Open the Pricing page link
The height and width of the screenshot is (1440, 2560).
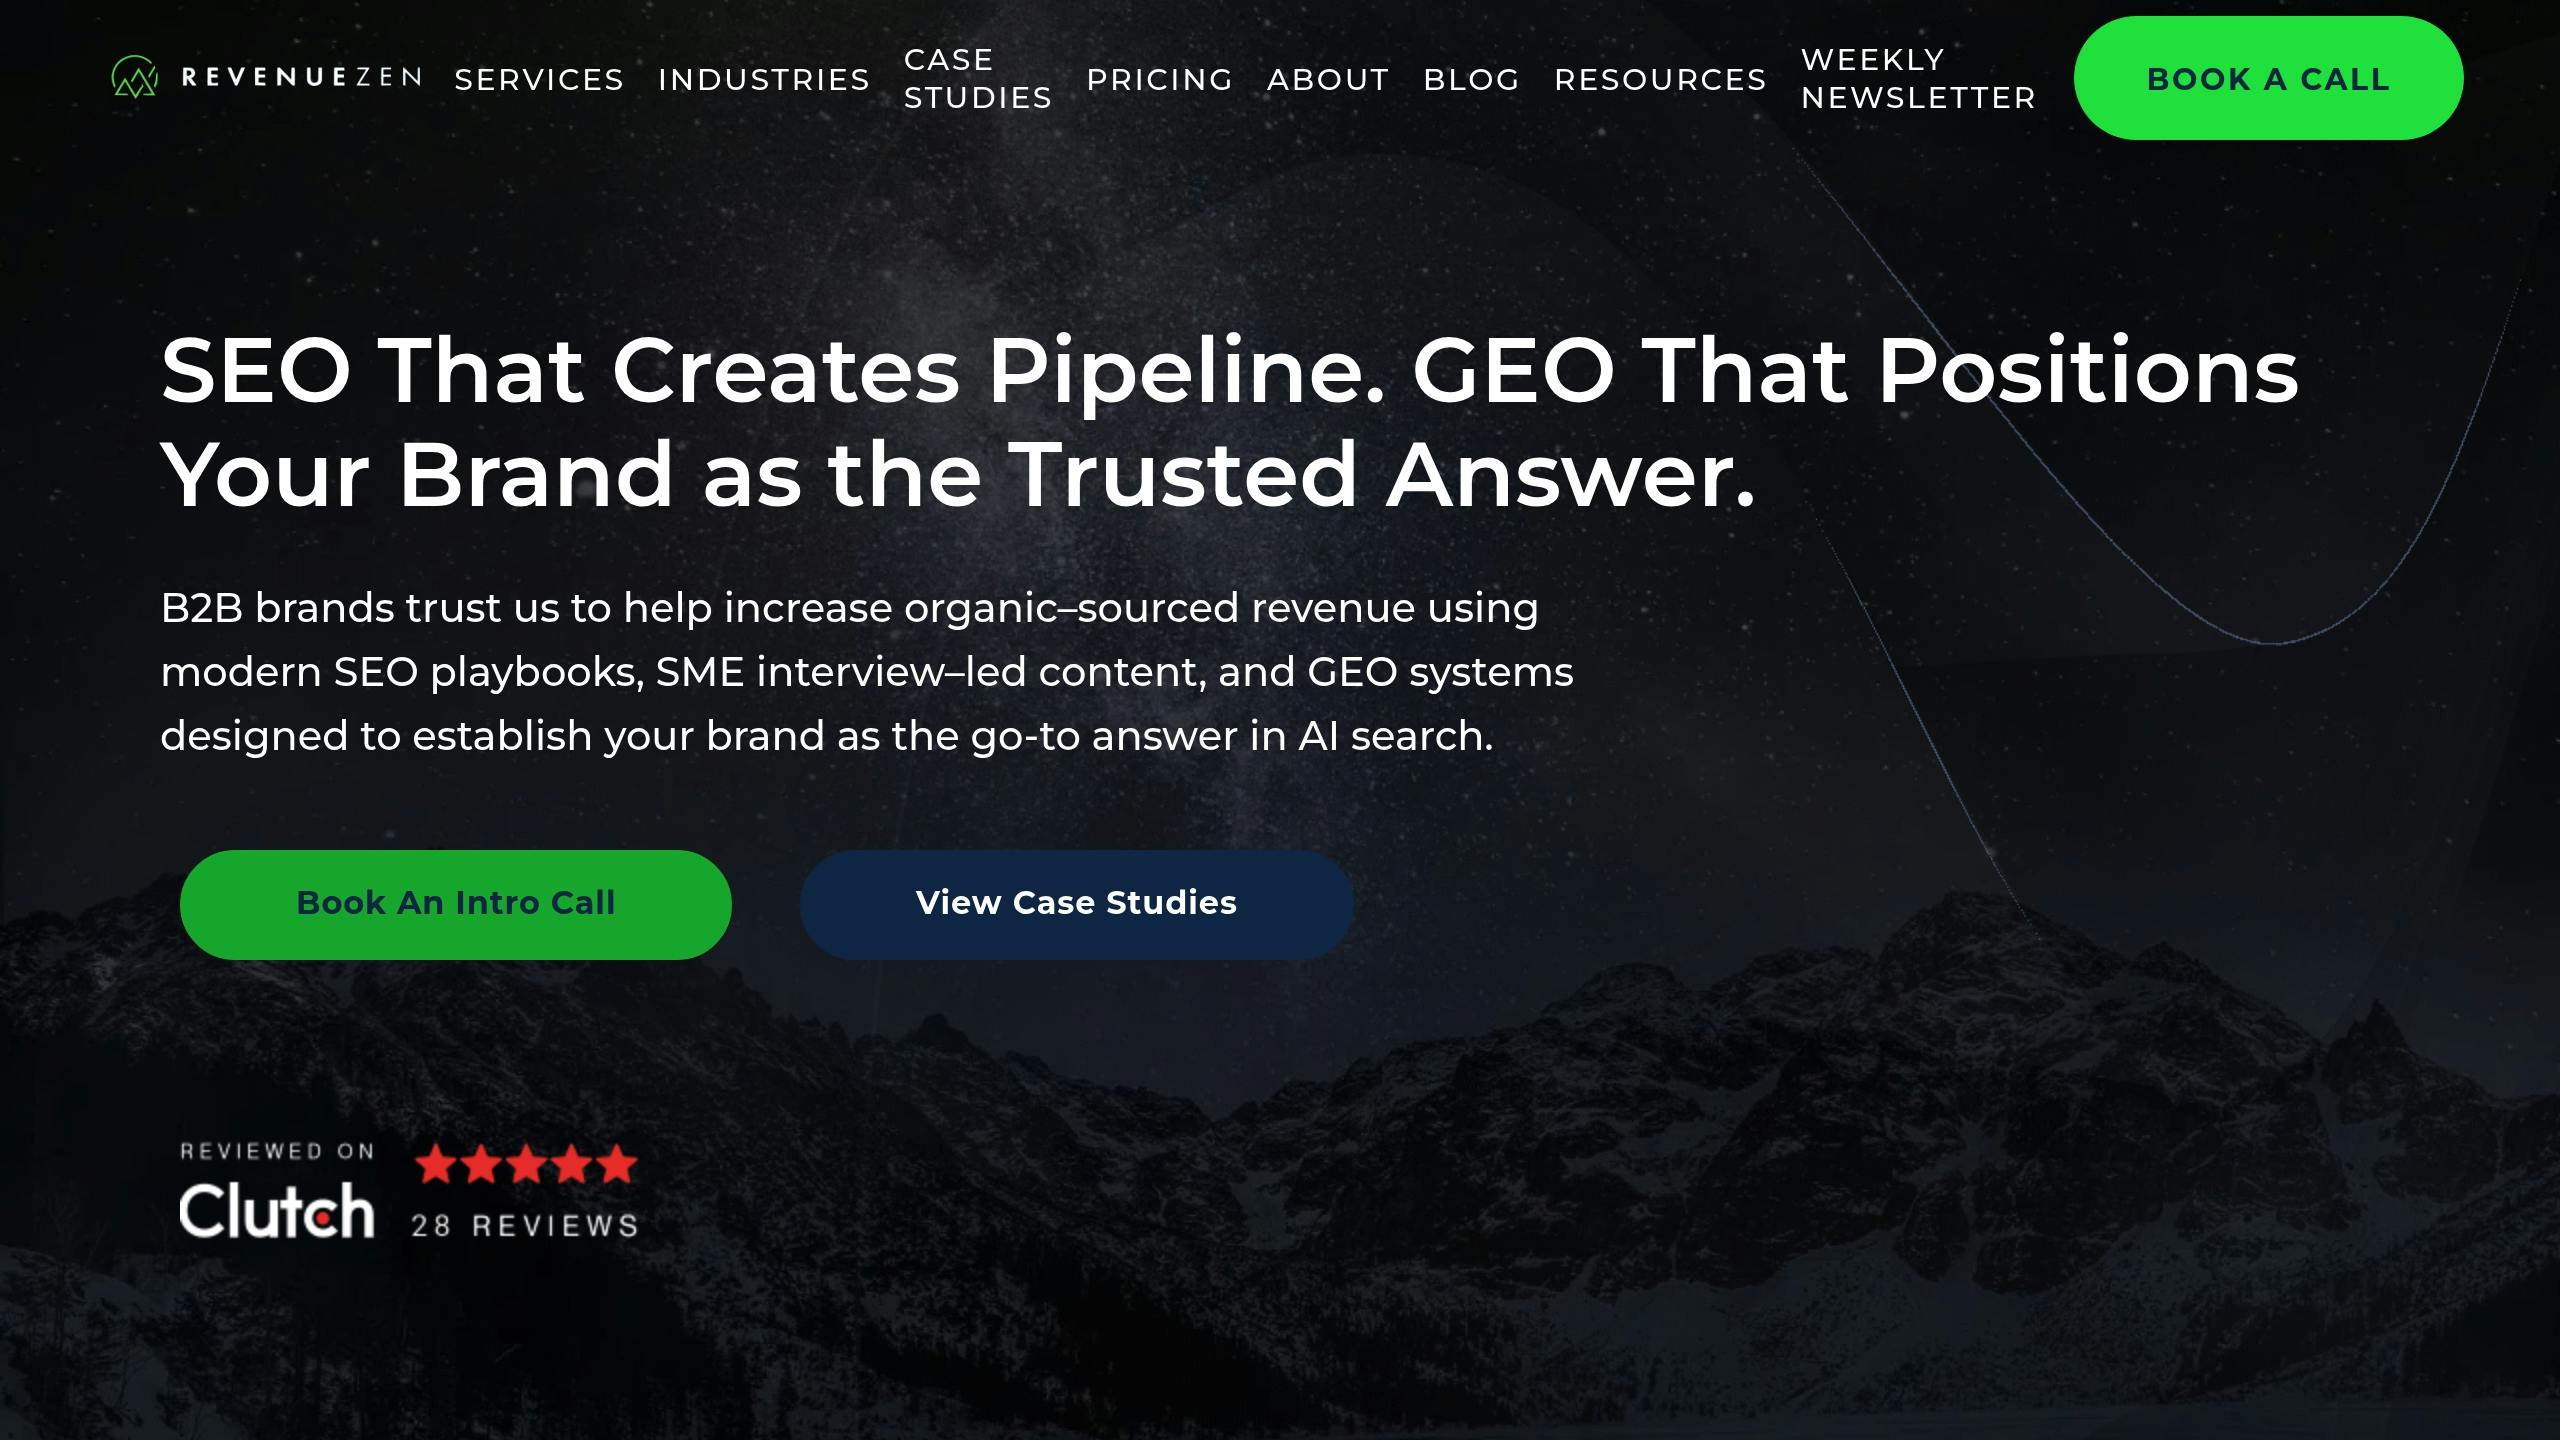tap(1160, 79)
